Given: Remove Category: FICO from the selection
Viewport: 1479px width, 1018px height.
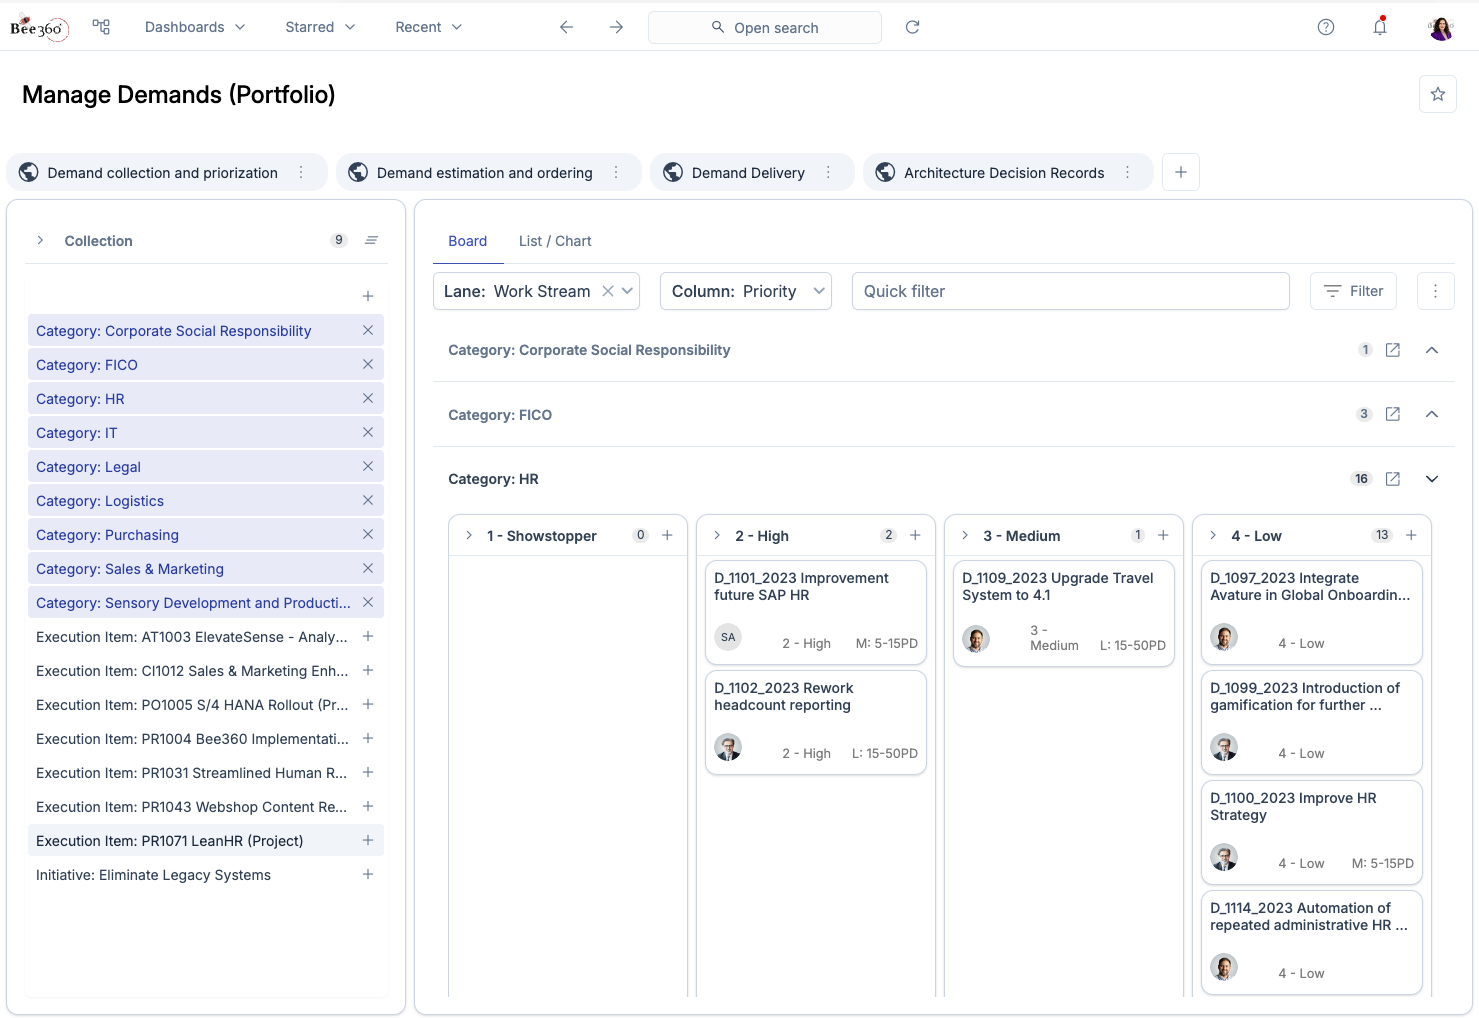Looking at the screenshot, I should [x=368, y=365].
